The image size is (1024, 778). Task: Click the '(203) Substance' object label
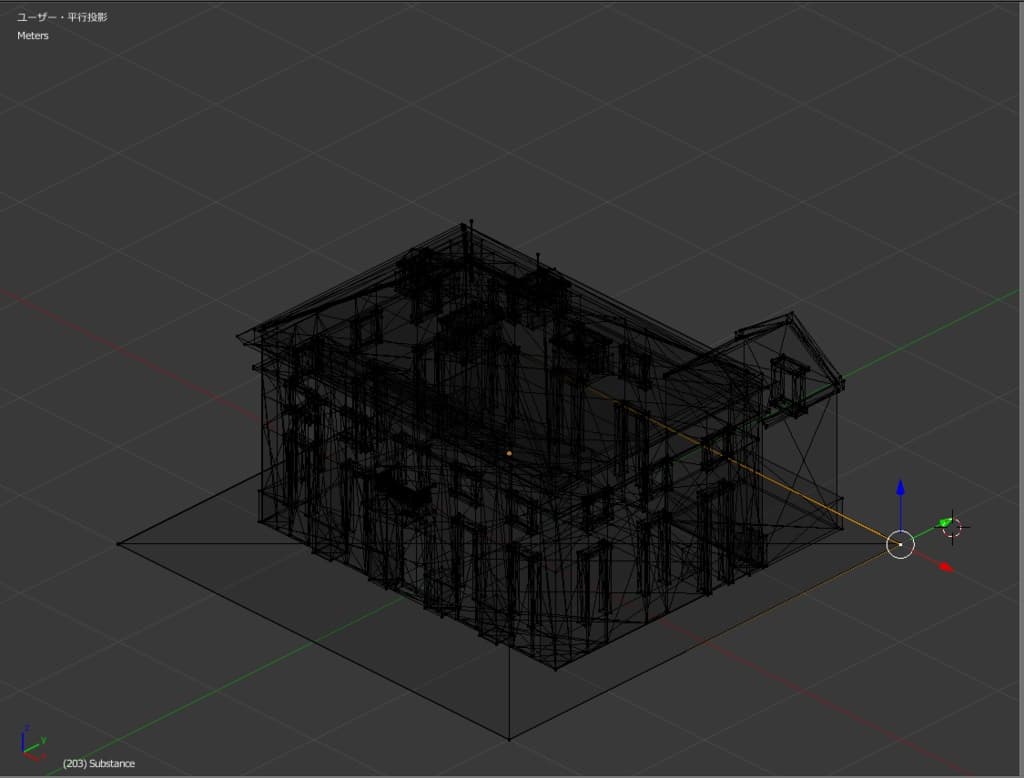tap(99, 763)
